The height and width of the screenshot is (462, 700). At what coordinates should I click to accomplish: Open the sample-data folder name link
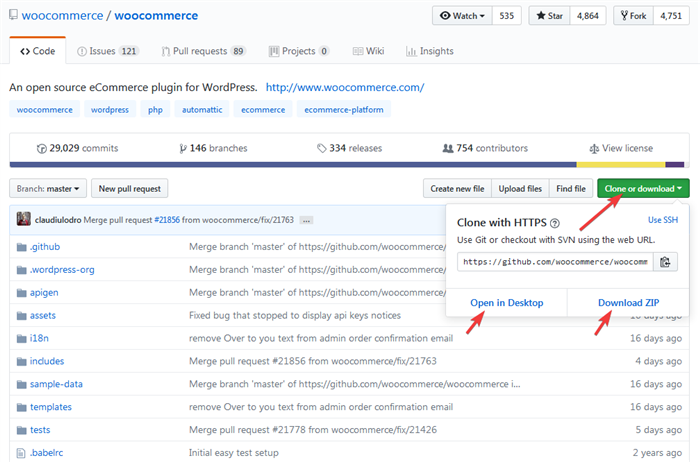tap(56, 384)
